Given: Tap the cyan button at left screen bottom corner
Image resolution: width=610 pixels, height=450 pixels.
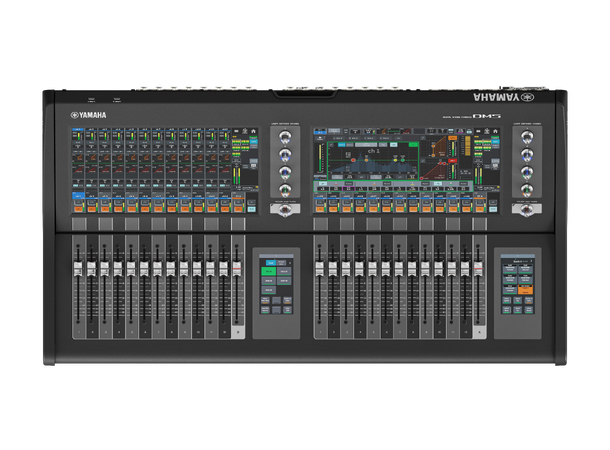Looking at the screenshot, I should pos(252,210).
